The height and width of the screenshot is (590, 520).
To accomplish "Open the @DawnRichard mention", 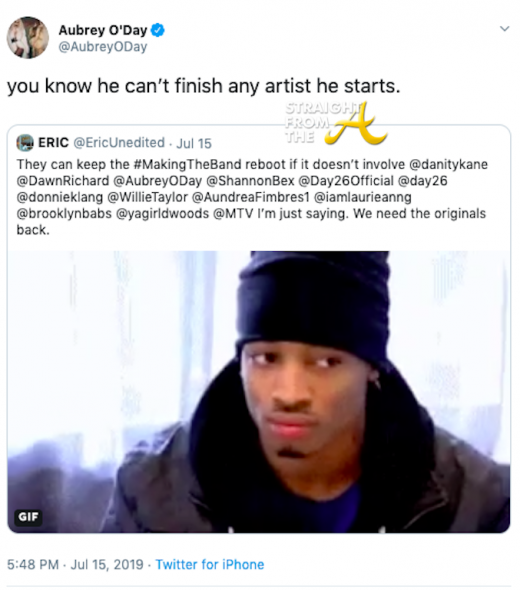I will click(63, 181).
